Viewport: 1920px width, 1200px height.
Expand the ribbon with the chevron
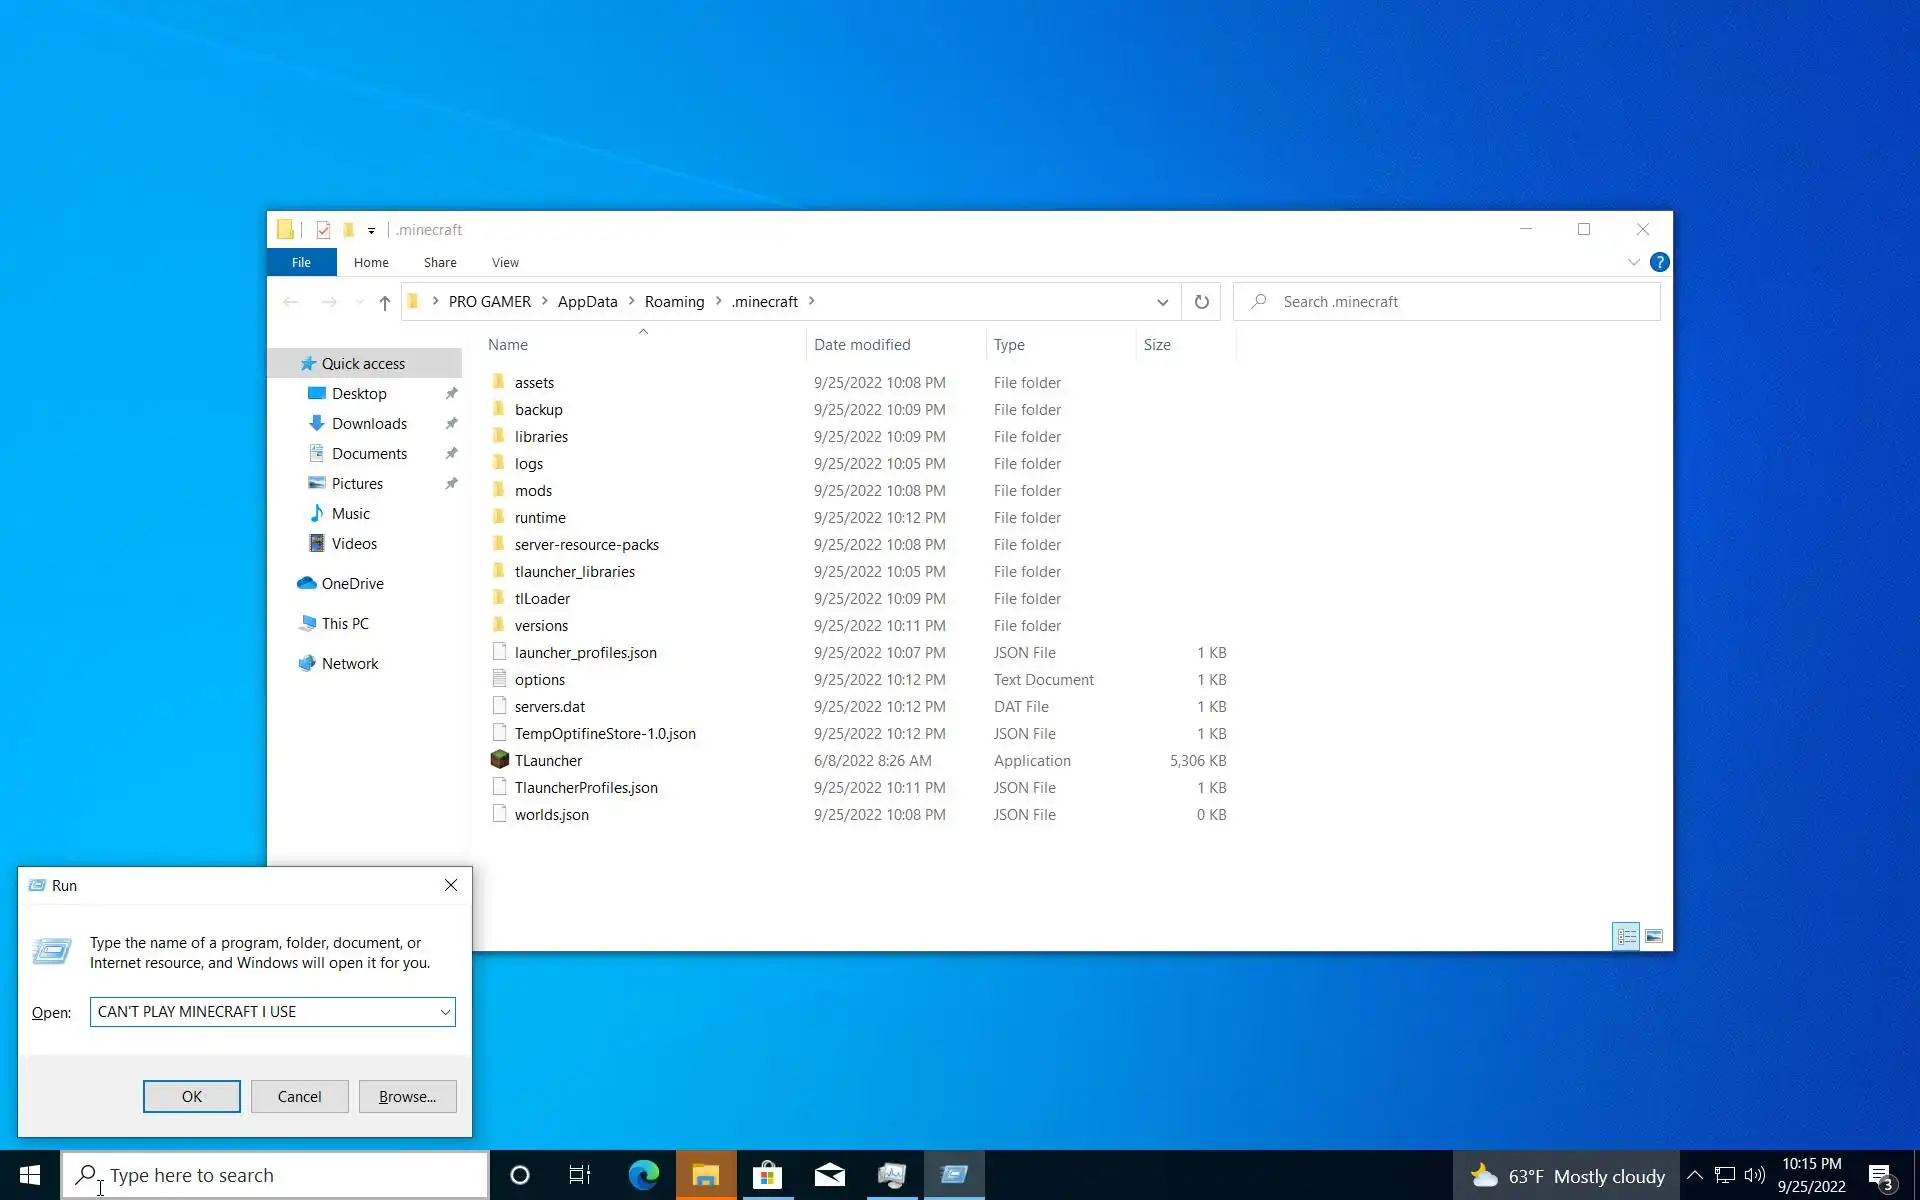(1633, 262)
